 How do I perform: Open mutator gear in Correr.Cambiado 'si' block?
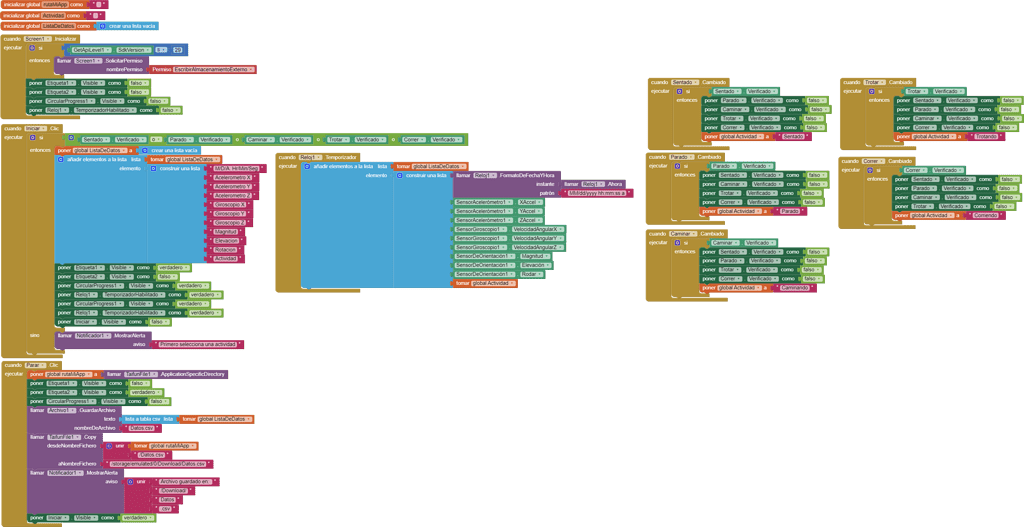pyautogui.click(x=871, y=169)
